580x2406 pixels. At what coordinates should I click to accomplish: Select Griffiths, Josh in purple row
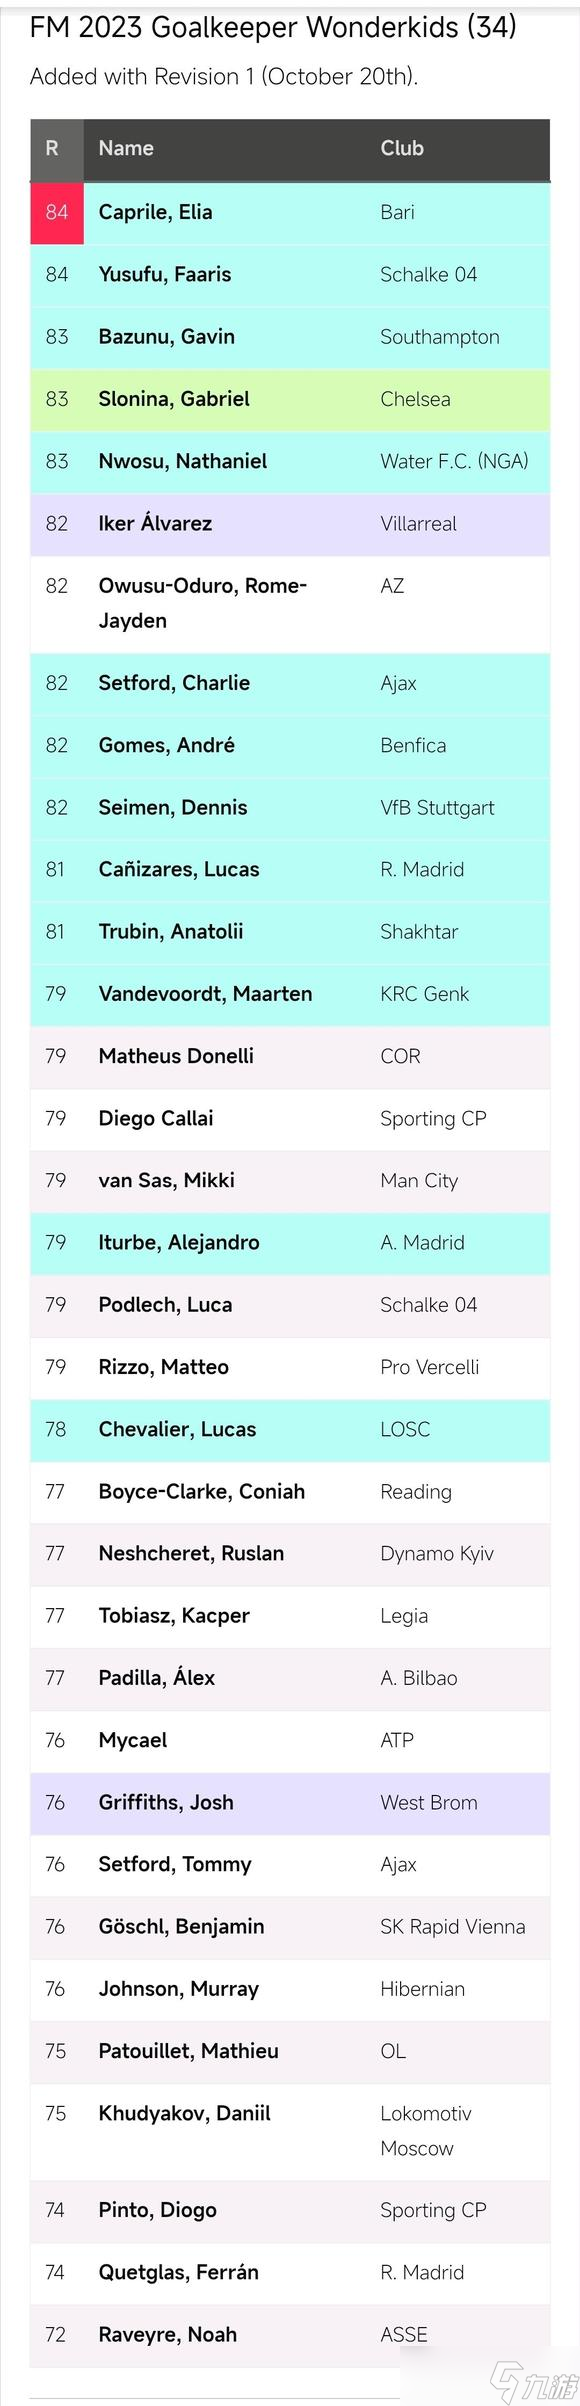166,1802
